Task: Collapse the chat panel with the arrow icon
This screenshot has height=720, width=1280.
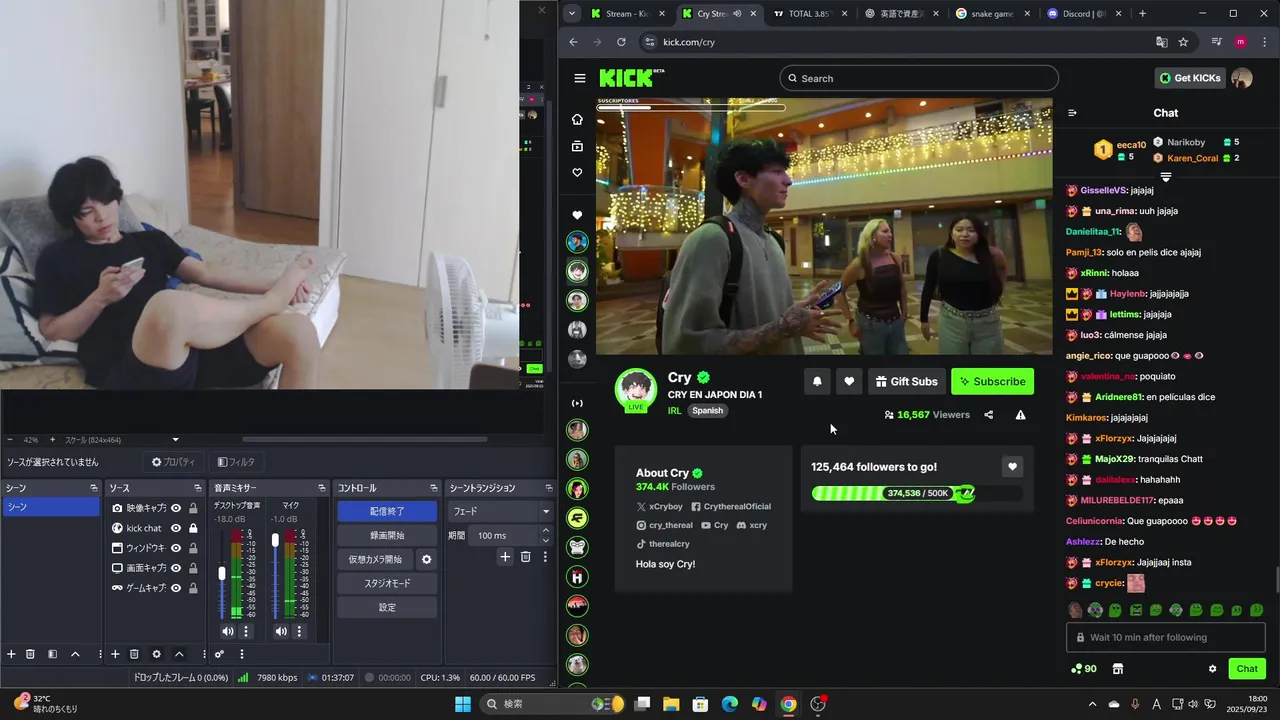Action: pos(1072,113)
